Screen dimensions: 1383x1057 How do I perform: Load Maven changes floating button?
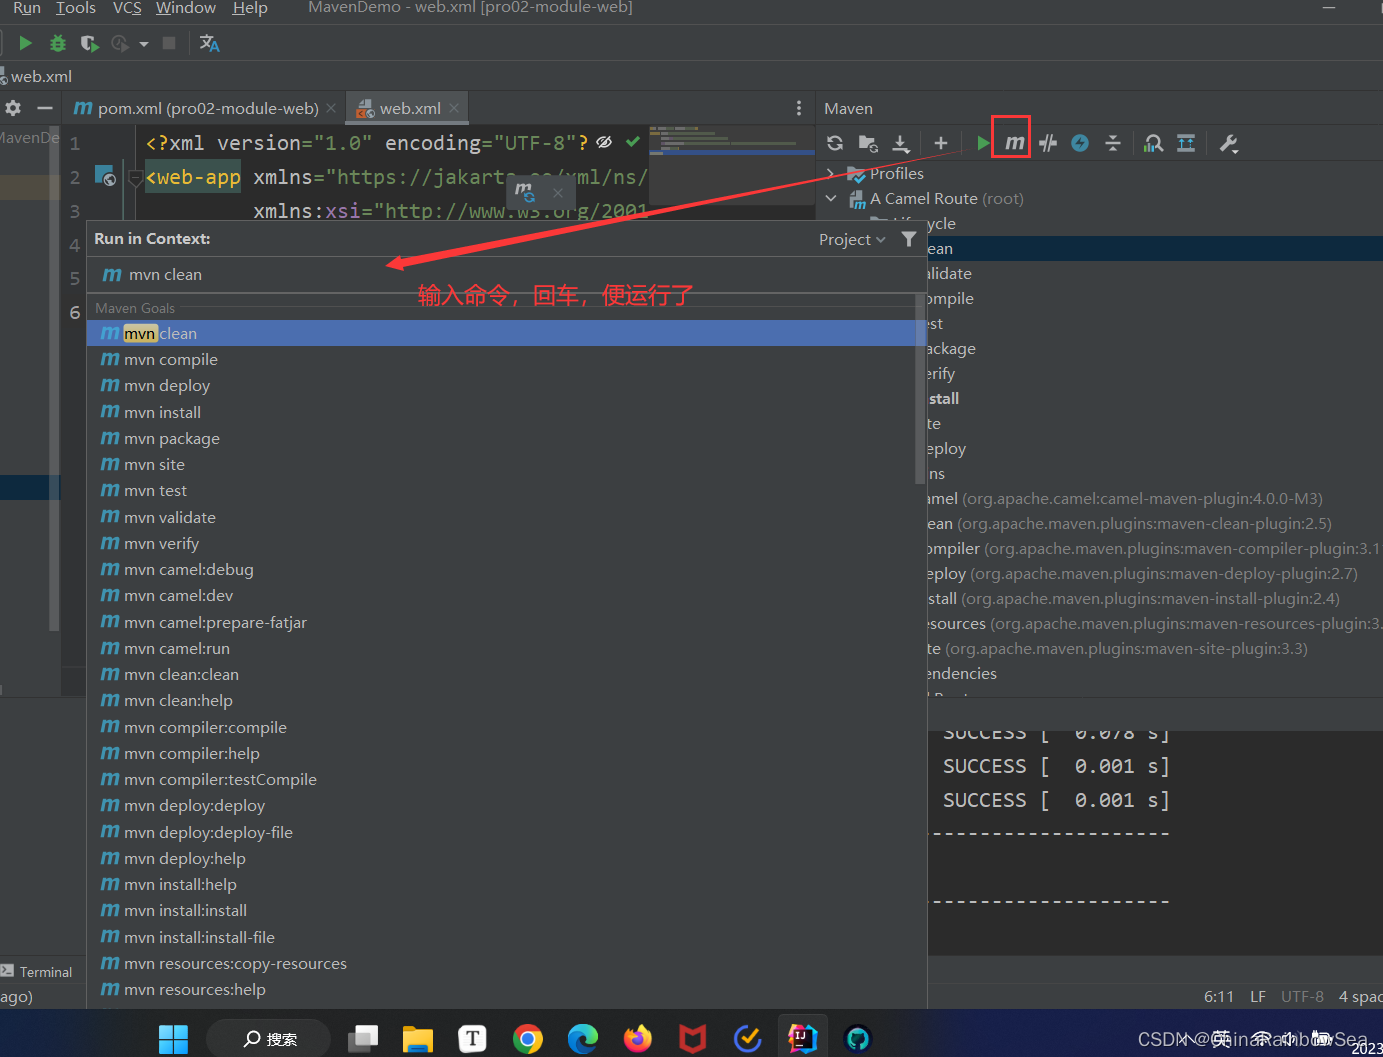click(525, 191)
